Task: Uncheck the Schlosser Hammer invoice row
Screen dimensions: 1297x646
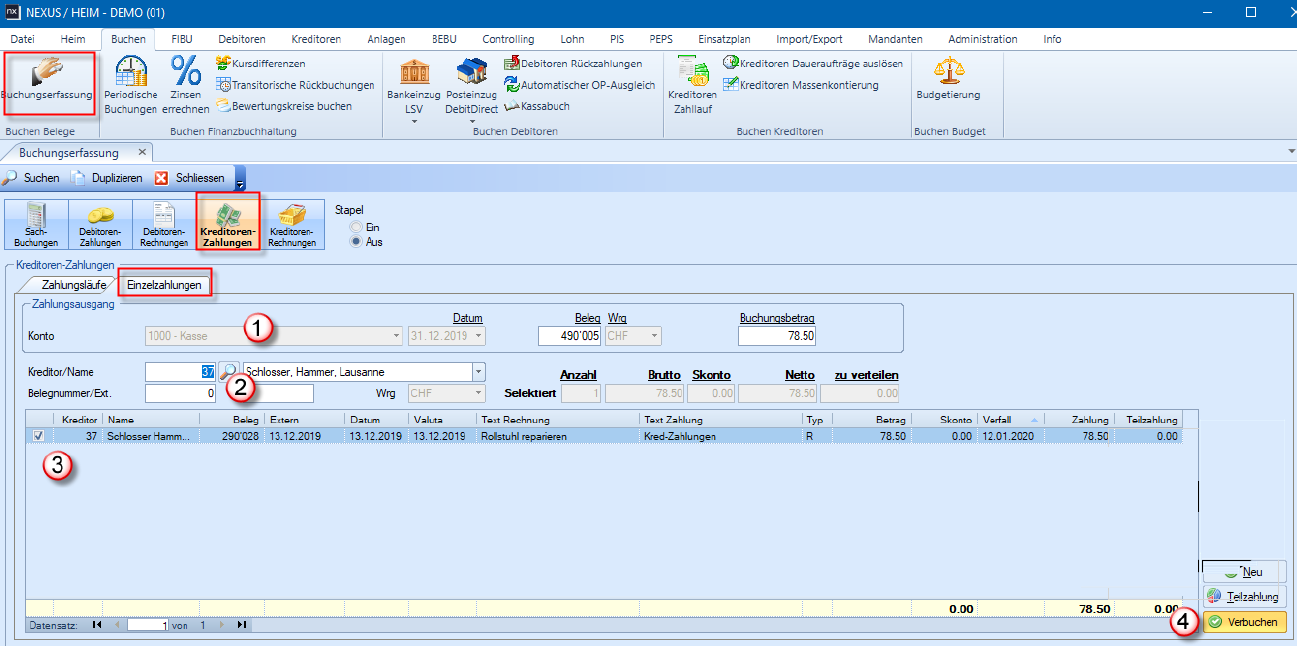Action: (x=38, y=436)
